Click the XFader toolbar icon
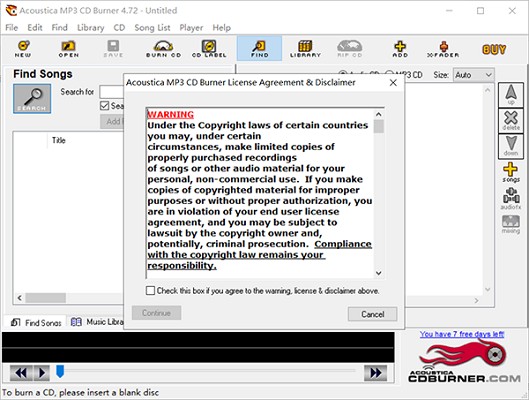This screenshot has height=400, width=529. (x=443, y=49)
